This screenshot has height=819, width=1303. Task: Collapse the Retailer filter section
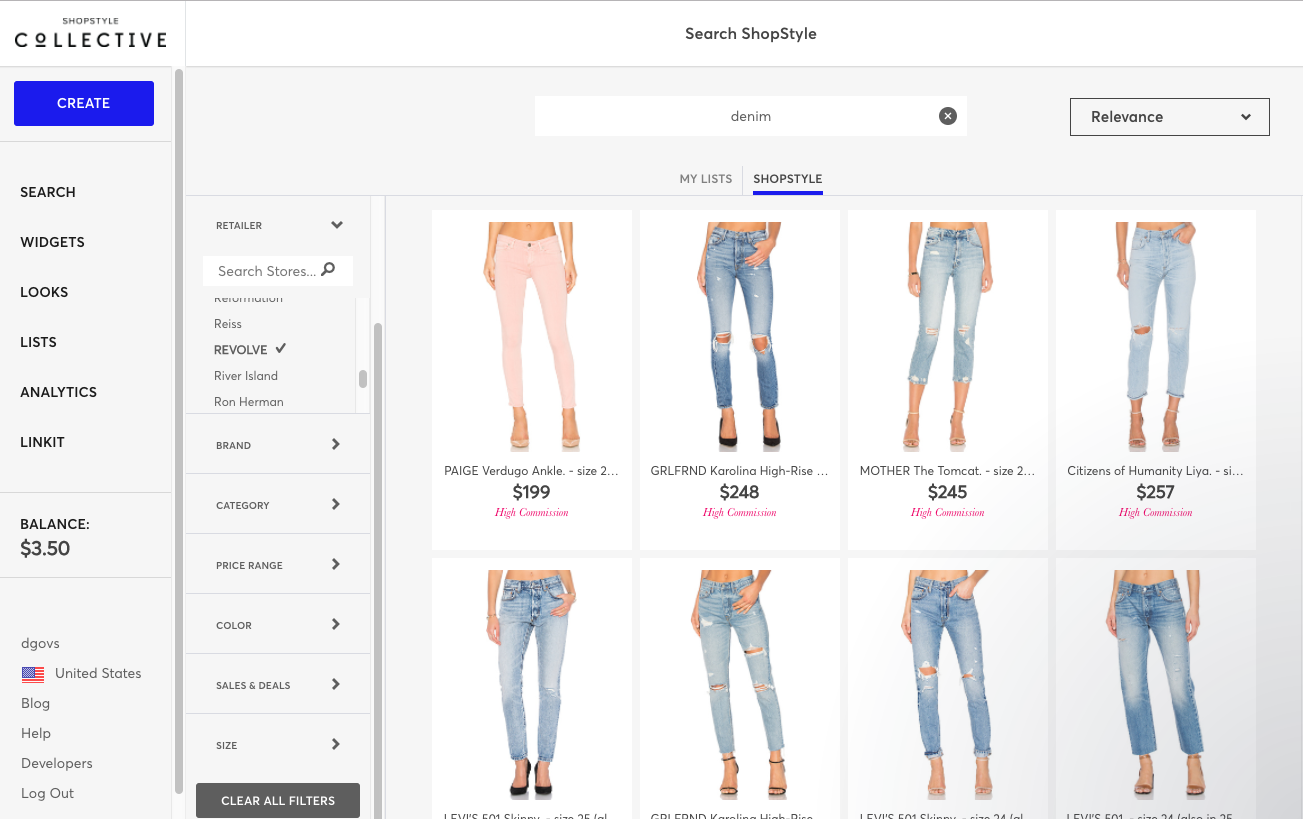click(x=337, y=225)
